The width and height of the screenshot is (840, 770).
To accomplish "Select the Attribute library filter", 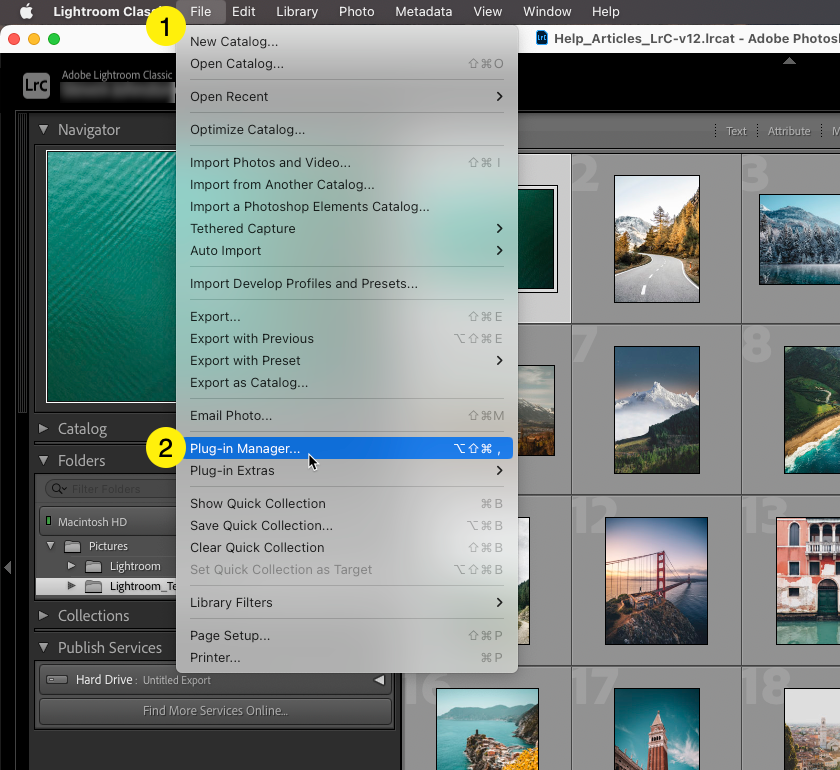I will tap(789, 131).
